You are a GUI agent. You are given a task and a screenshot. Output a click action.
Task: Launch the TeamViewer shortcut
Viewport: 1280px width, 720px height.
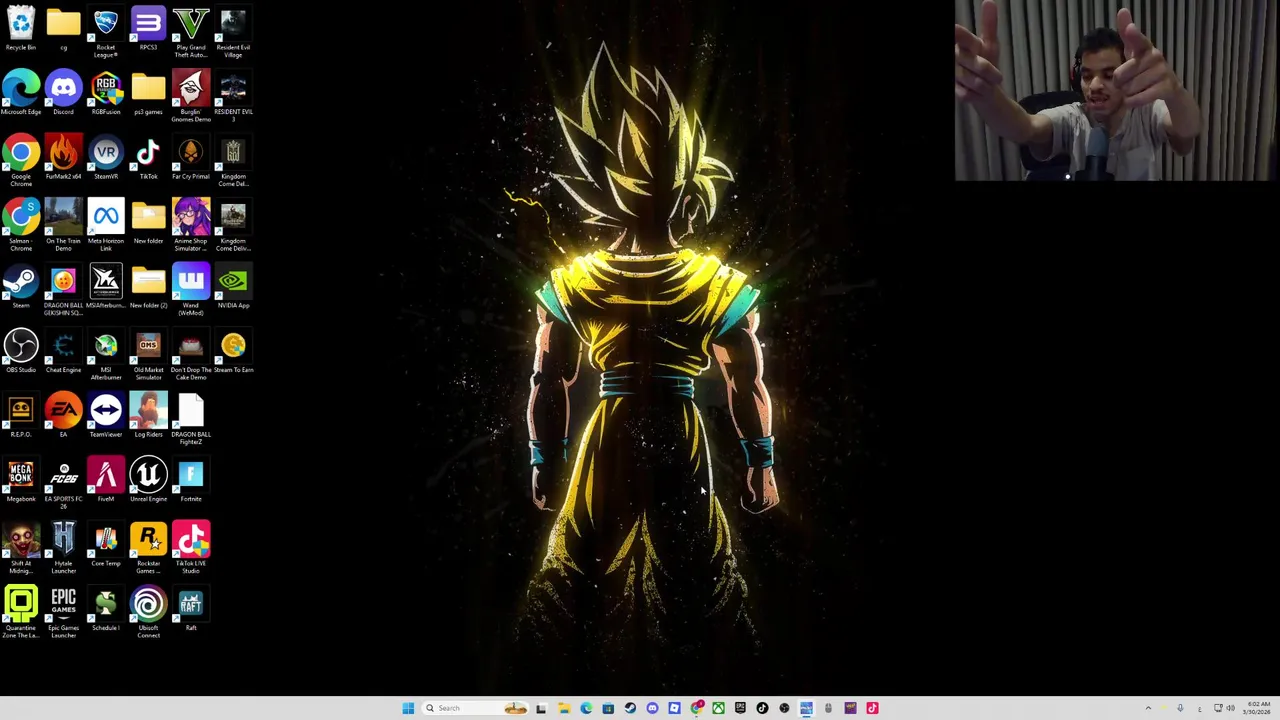[106, 412]
